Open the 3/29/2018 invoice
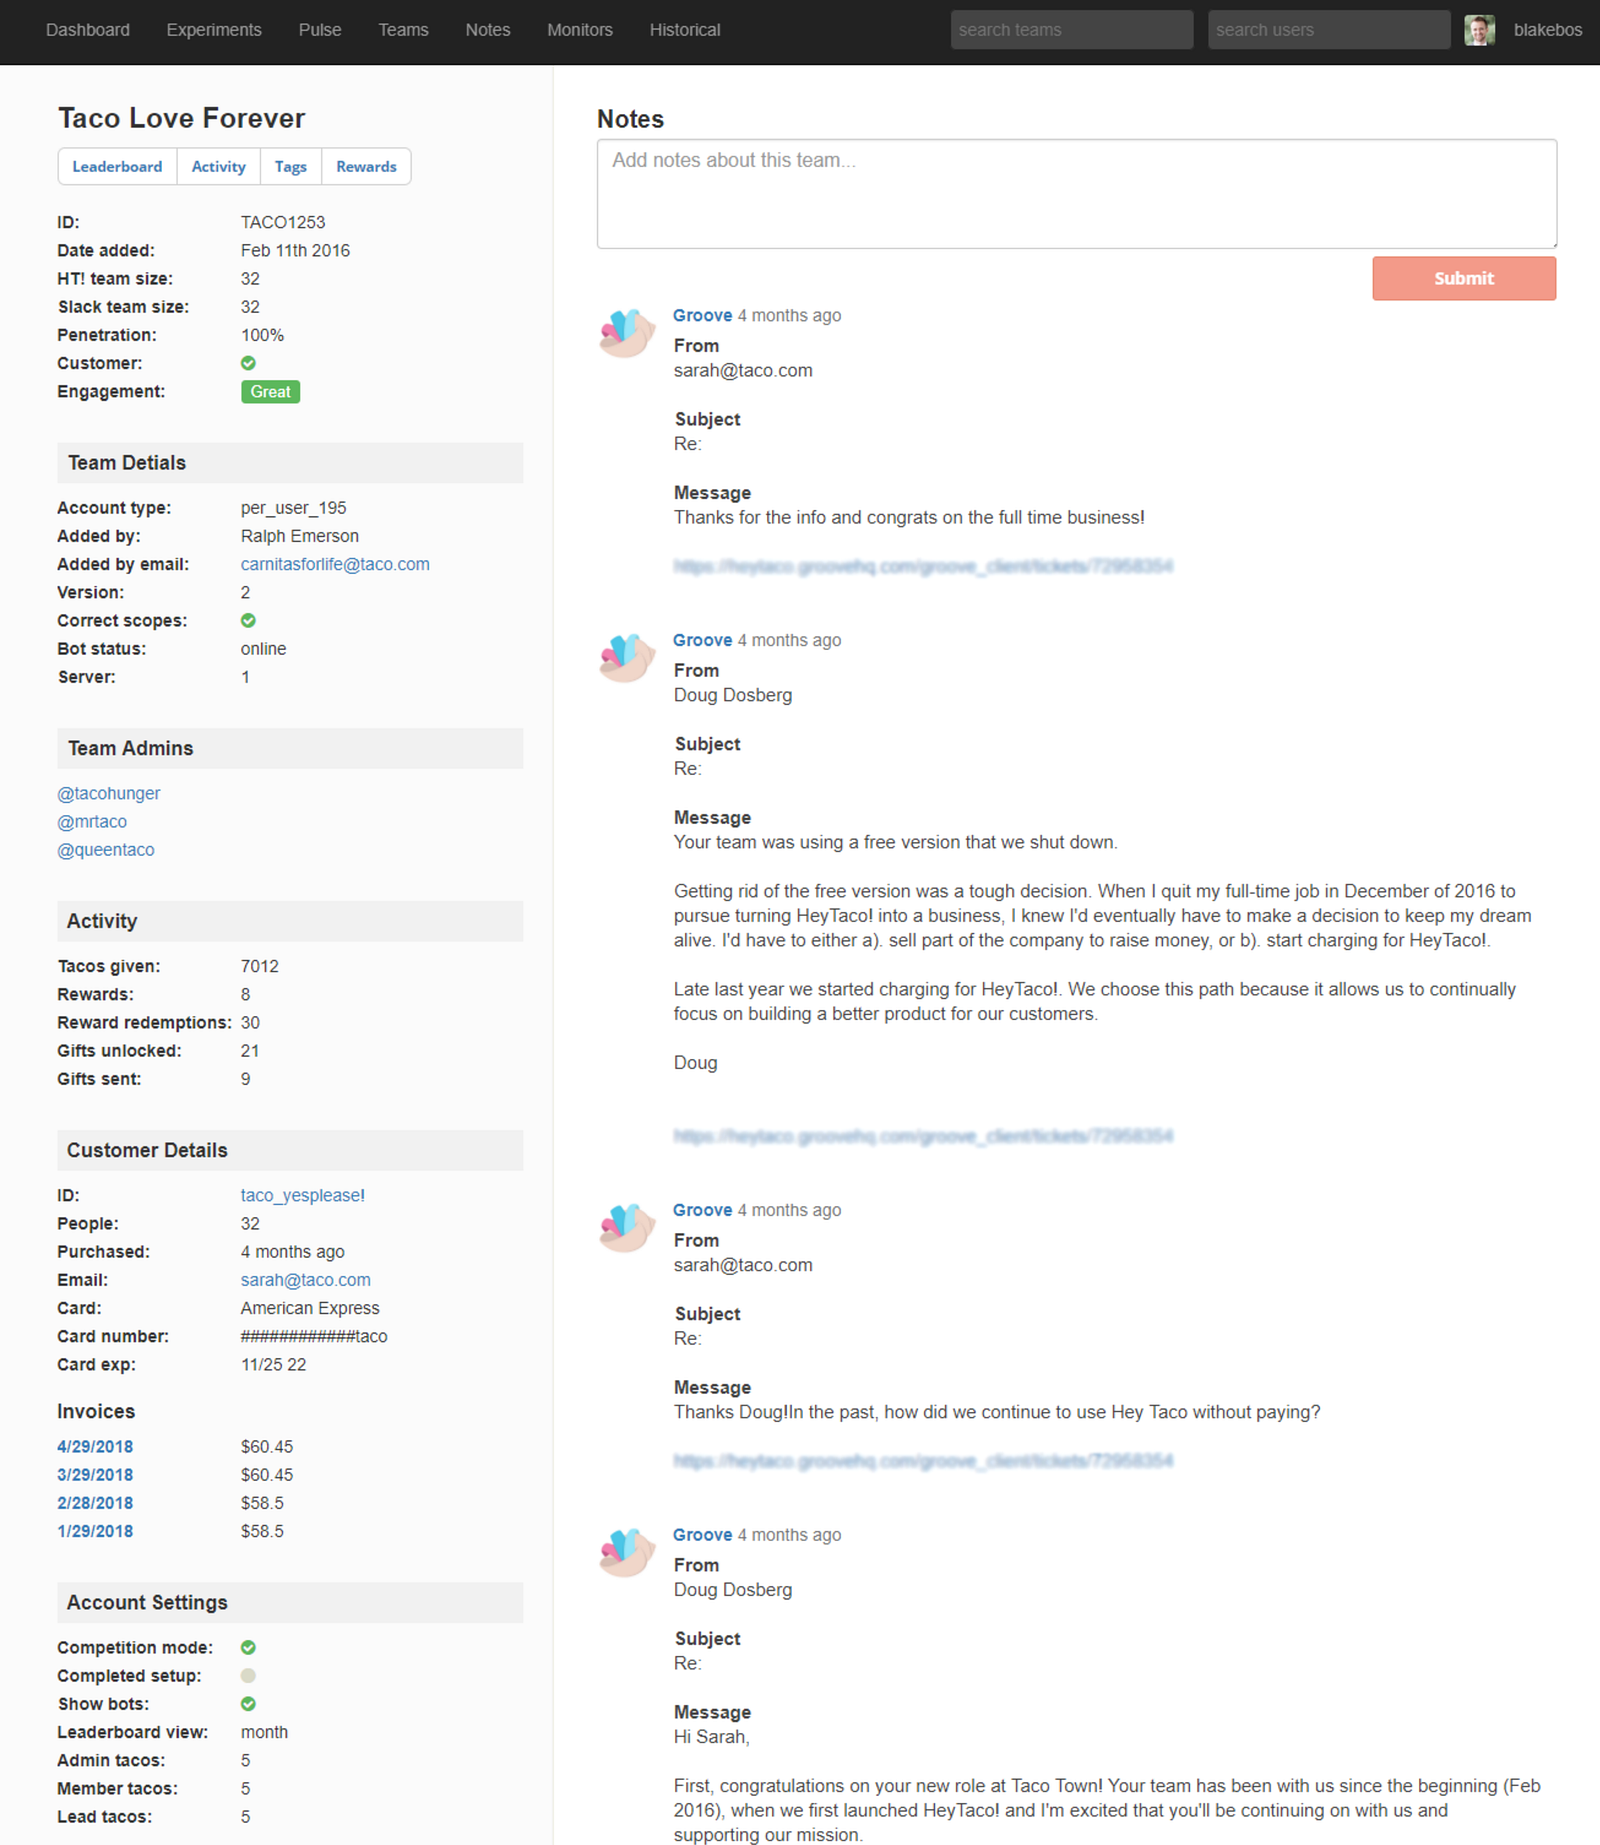Viewport: 1600px width, 1845px height. (95, 1475)
